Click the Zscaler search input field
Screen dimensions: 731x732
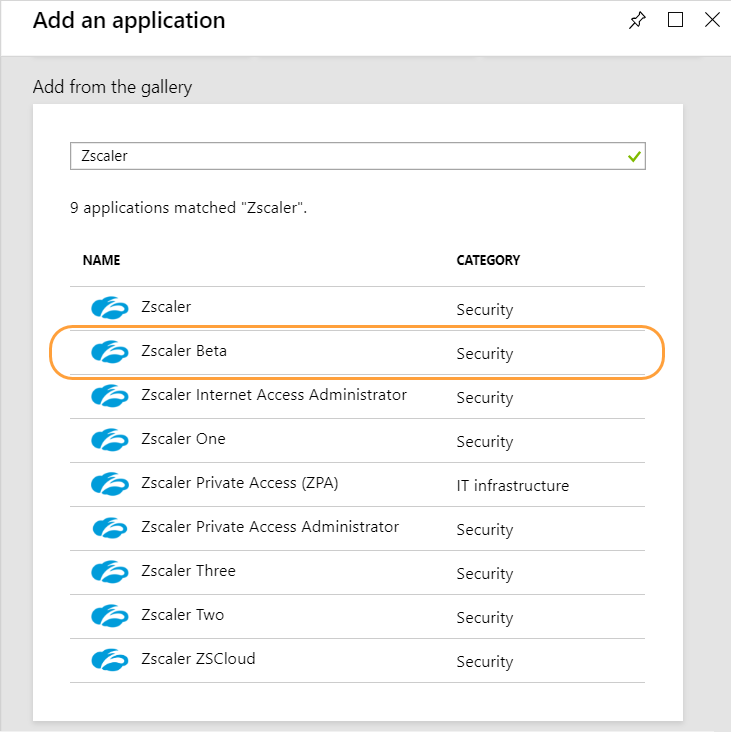click(x=358, y=156)
